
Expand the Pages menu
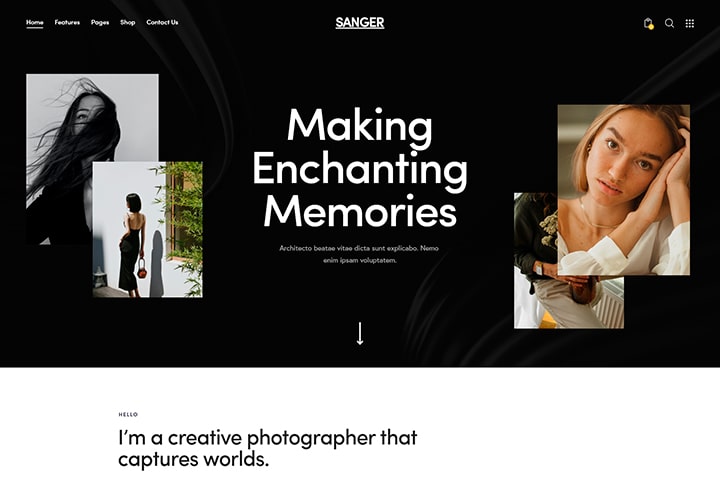(100, 22)
